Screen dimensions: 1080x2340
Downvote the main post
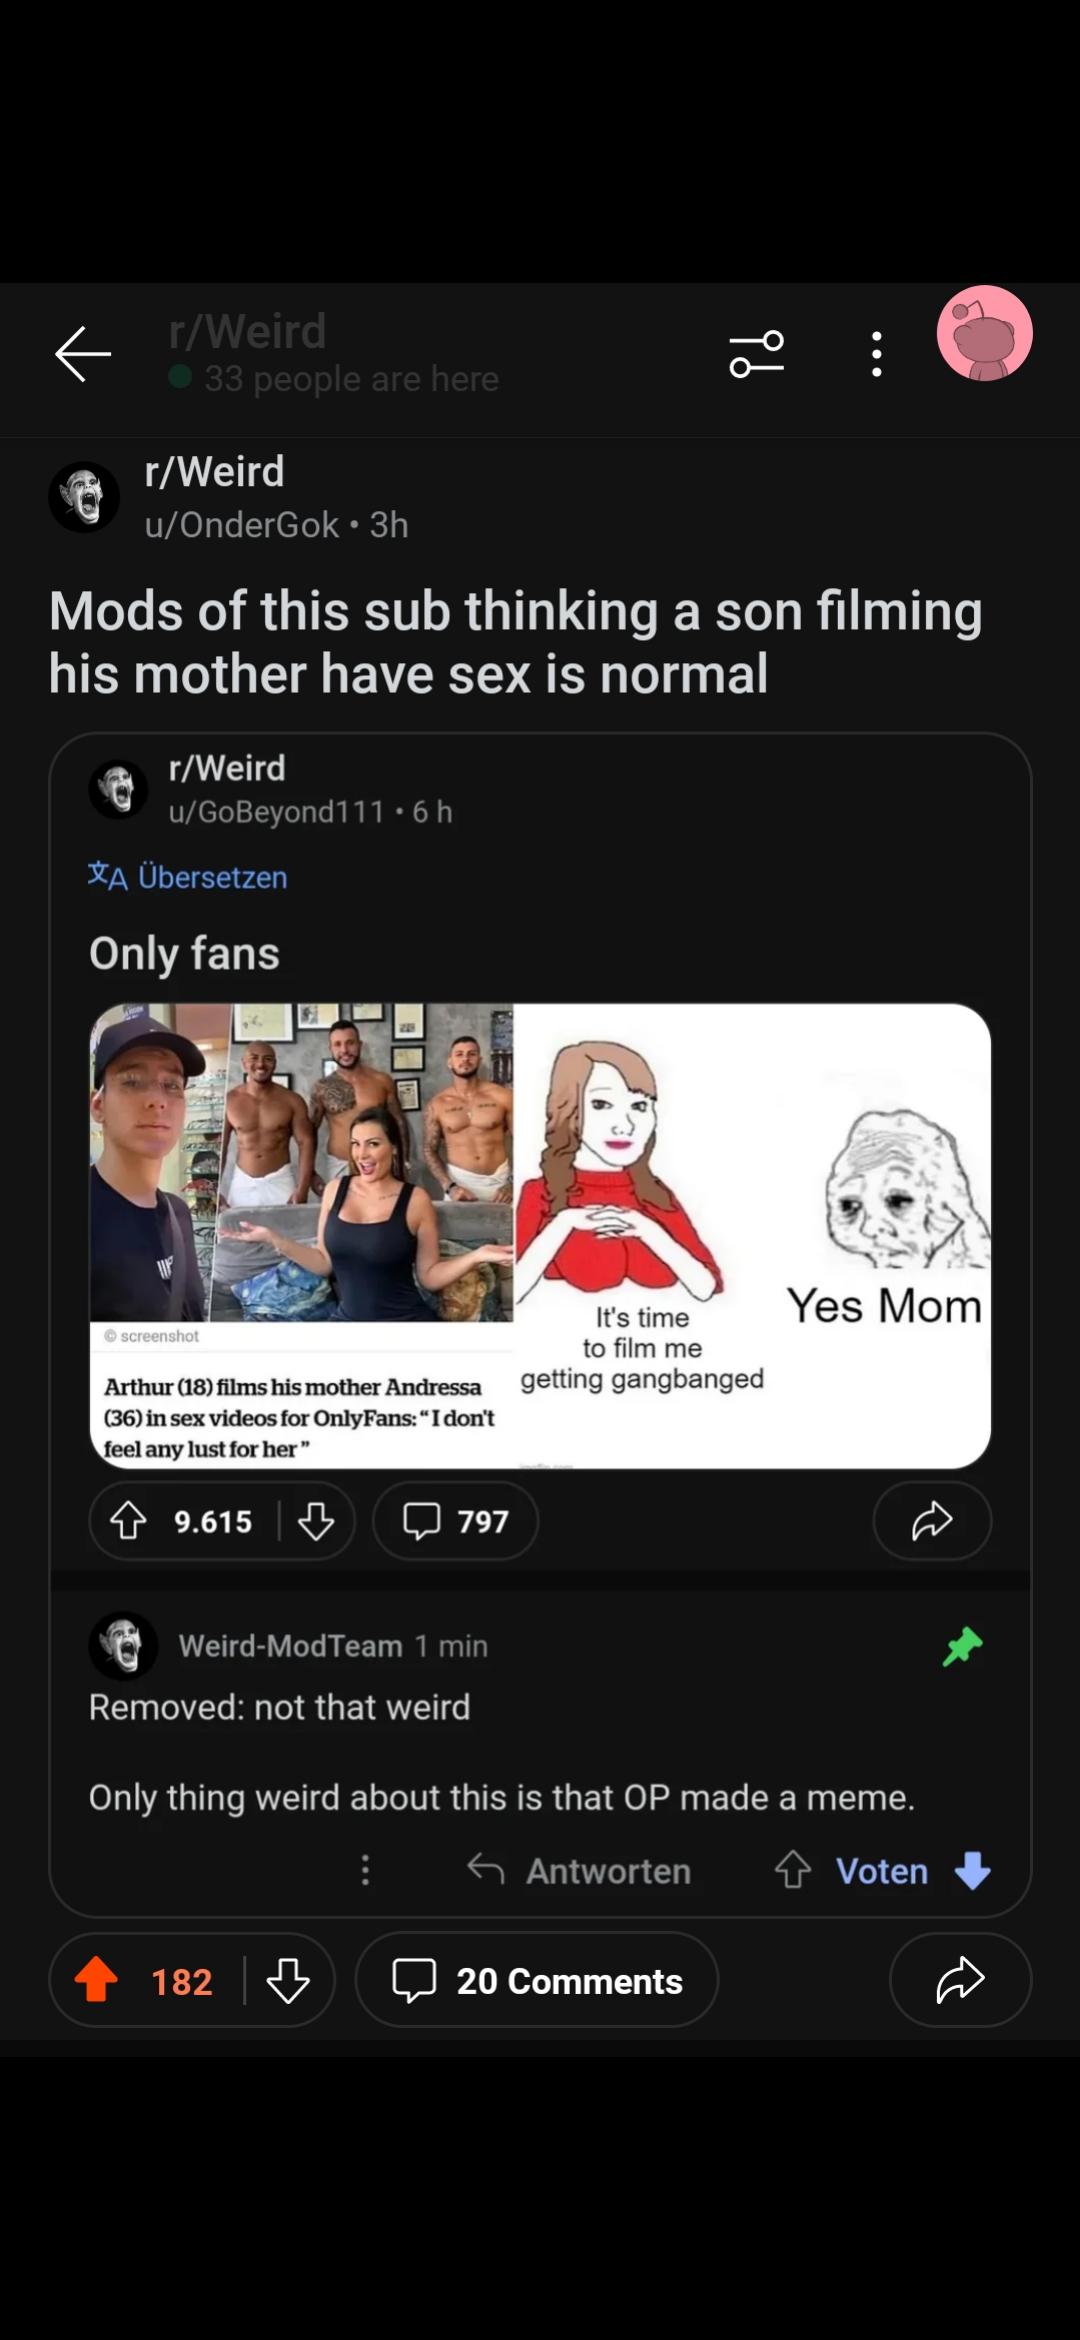point(288,1980)
